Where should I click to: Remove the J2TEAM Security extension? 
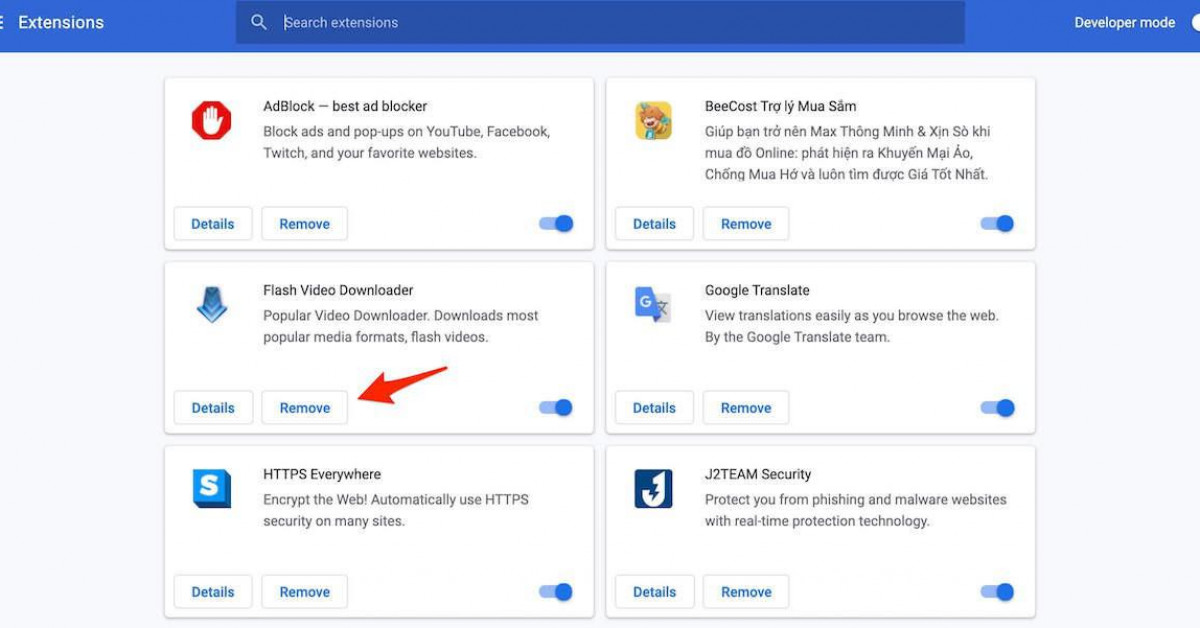click(x=746, y=592)
